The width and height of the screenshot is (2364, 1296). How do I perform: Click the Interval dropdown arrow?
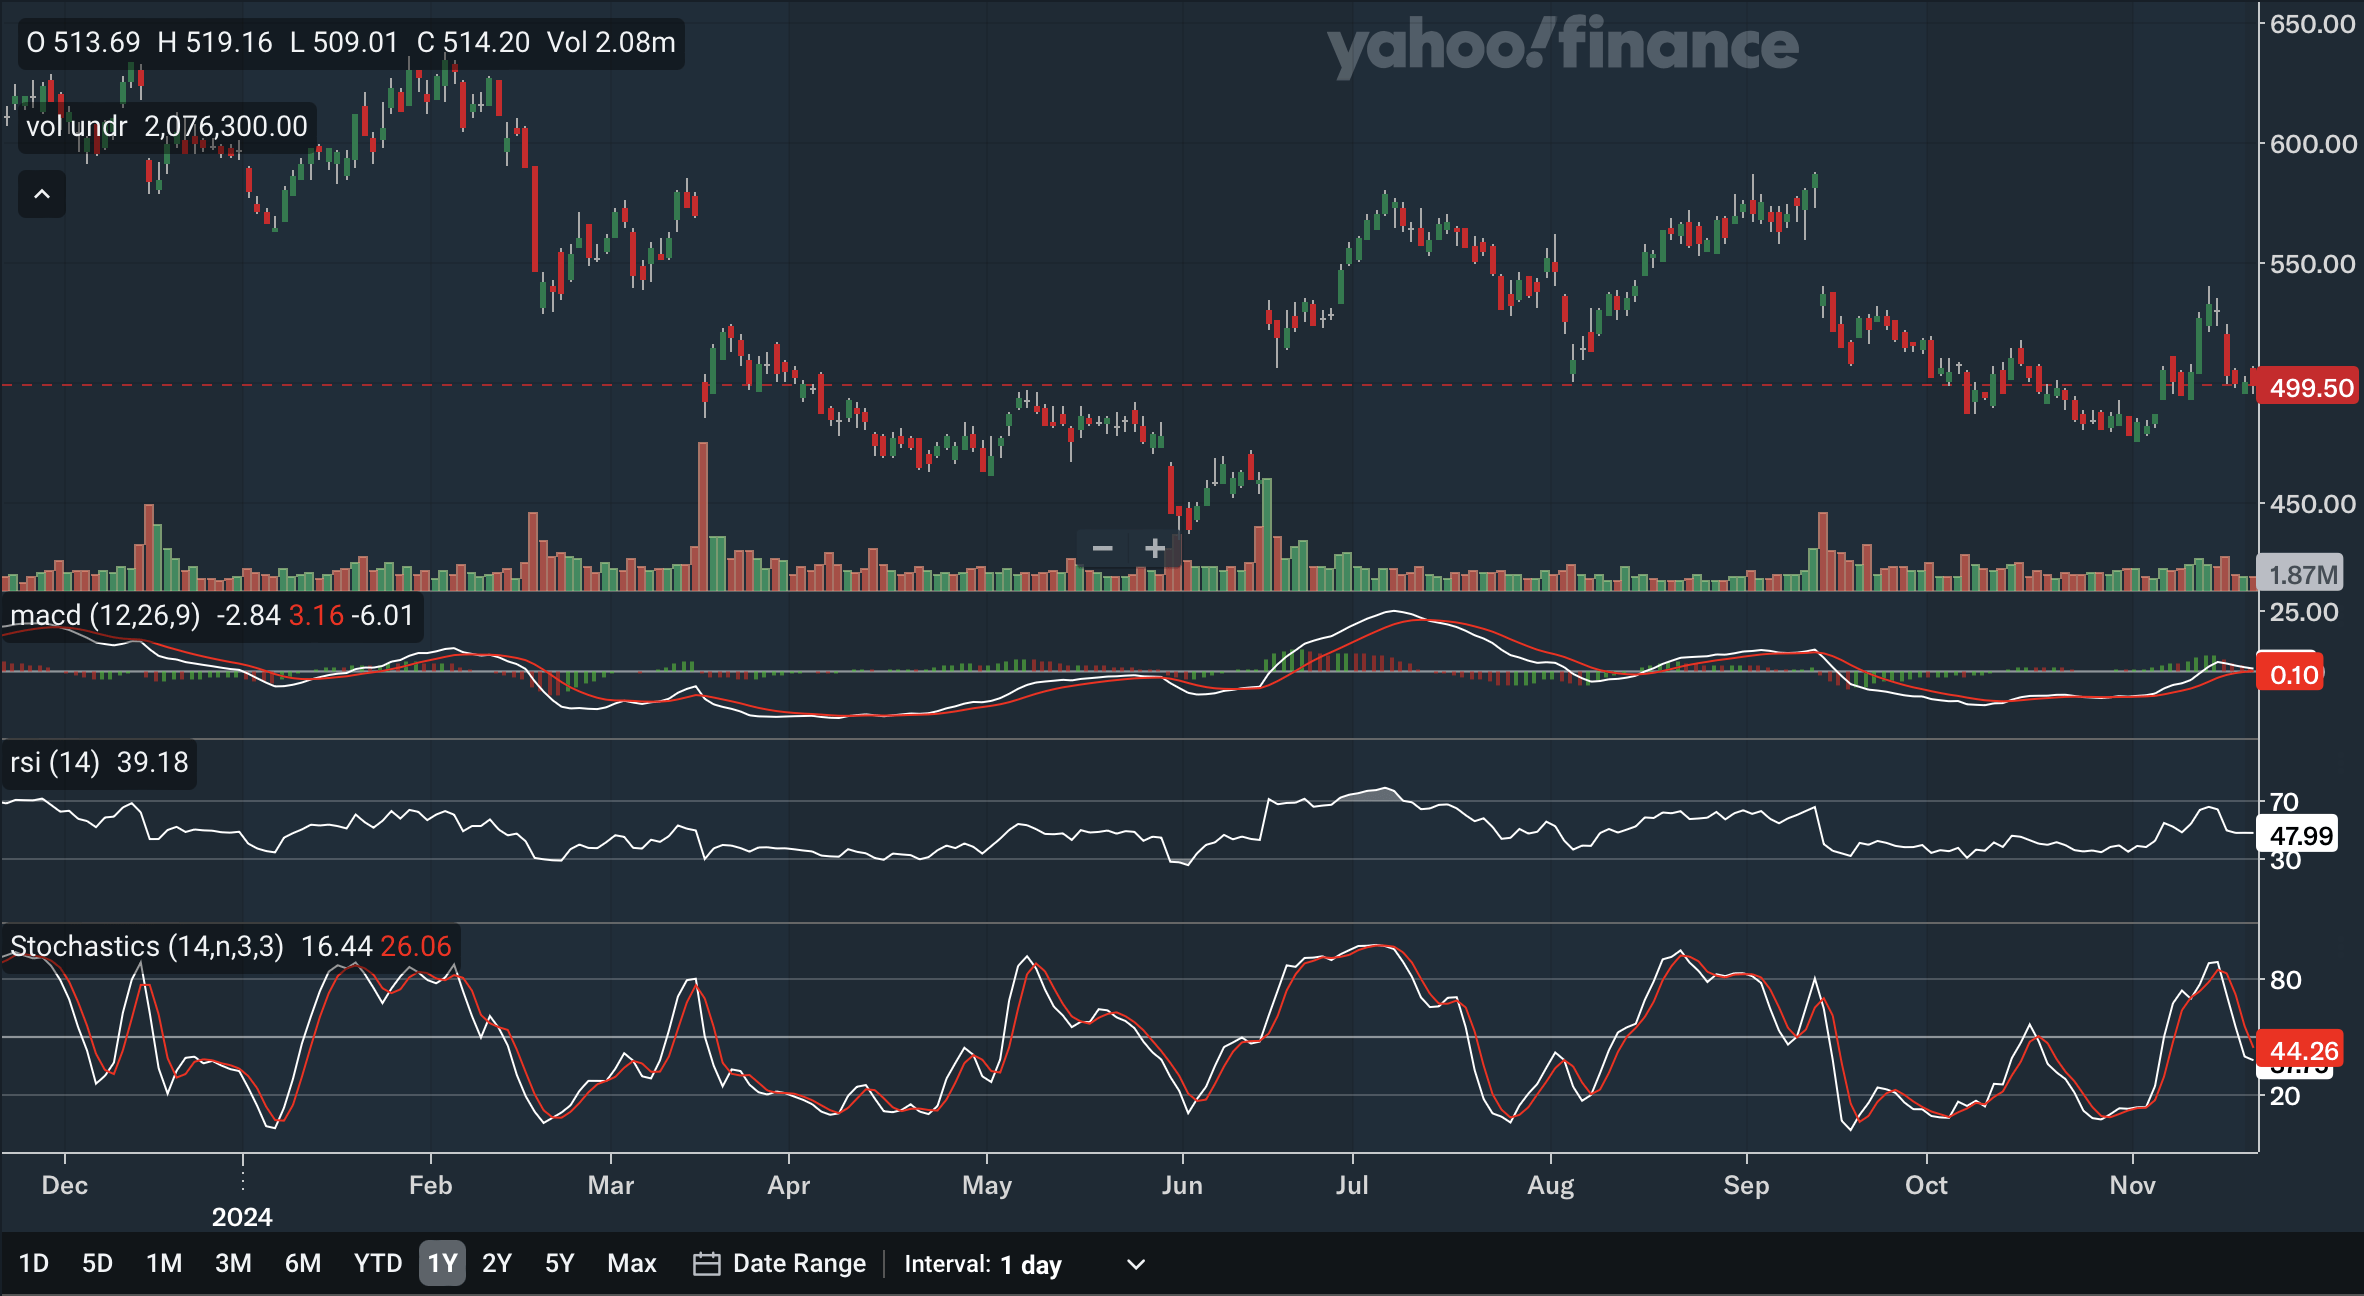(x=1136, y=1264)
